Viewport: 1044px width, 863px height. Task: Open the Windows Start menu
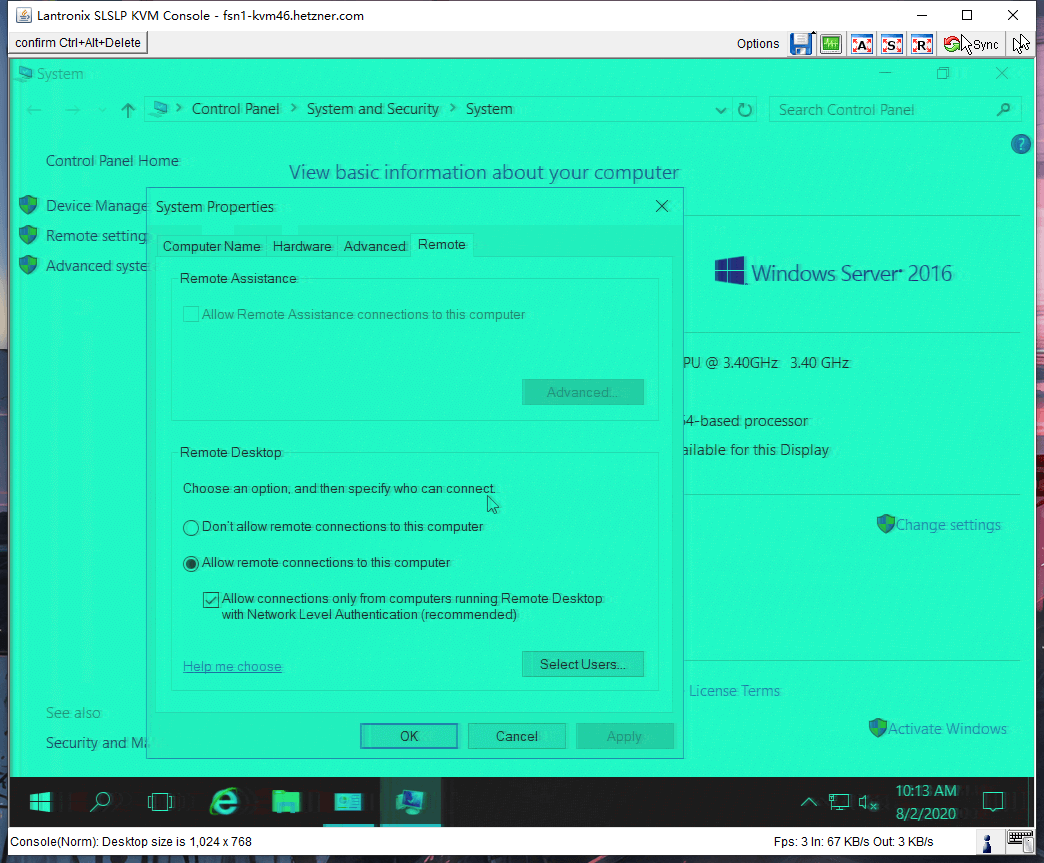pyautogui.click(x=41, y=801)
